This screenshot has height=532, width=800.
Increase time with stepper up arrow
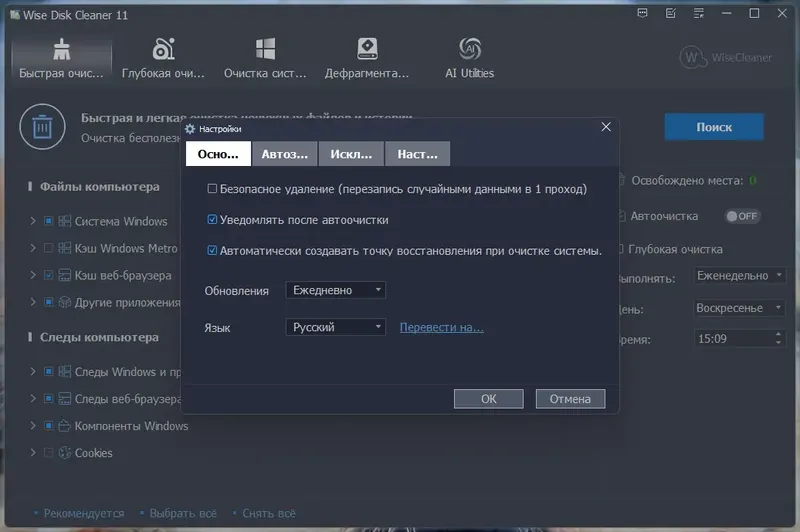tap(778, 335)
